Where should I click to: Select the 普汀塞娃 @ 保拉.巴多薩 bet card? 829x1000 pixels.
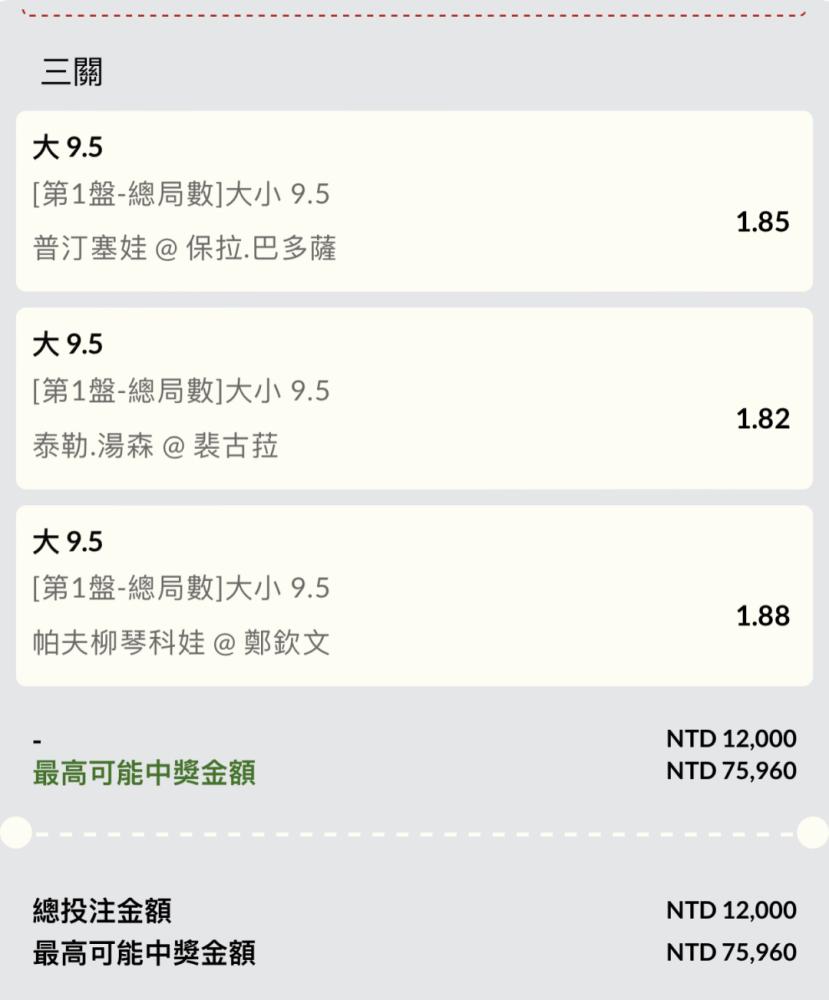point(414,202)
